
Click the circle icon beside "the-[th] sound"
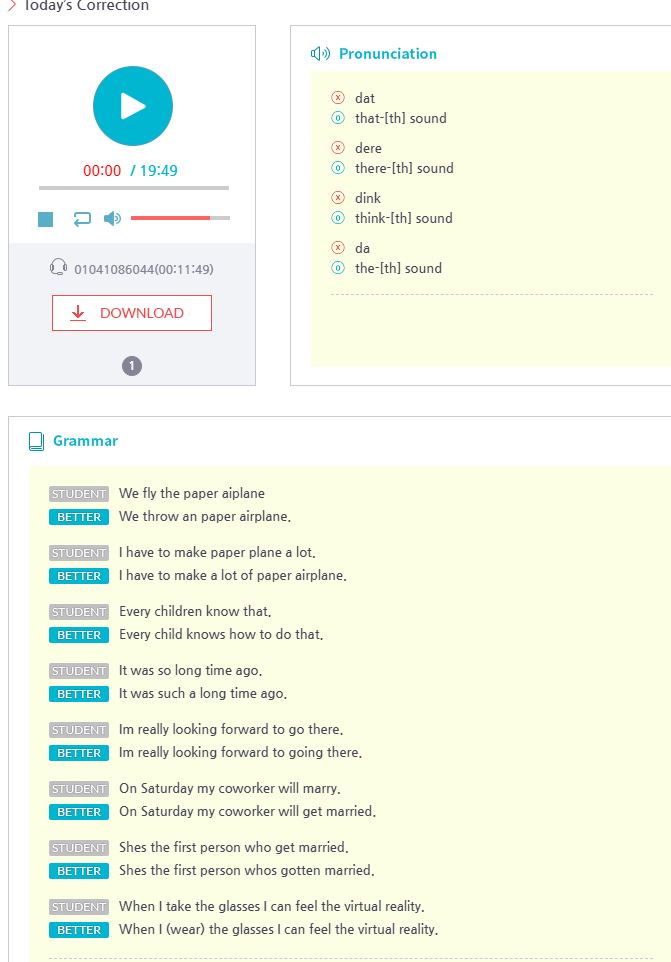pyautogui.click(x=338, y=268)
